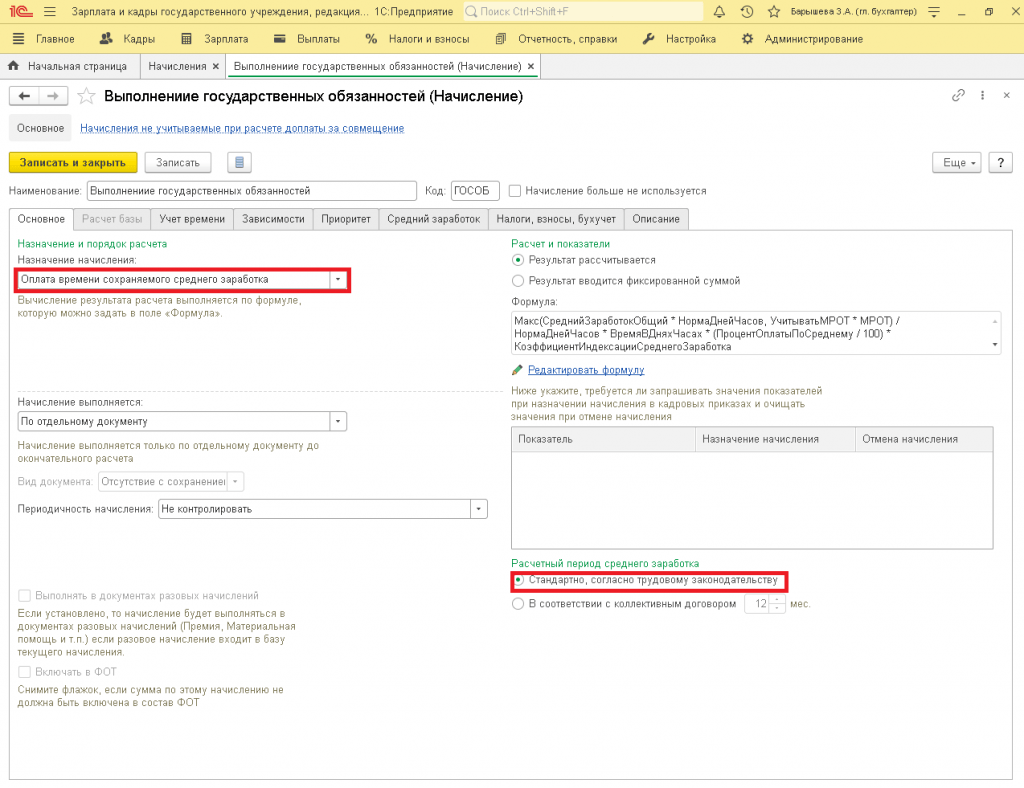The height and width of the screenshot is (788, 1024).
Task: Open help question mark button
Action: (999, 162)
